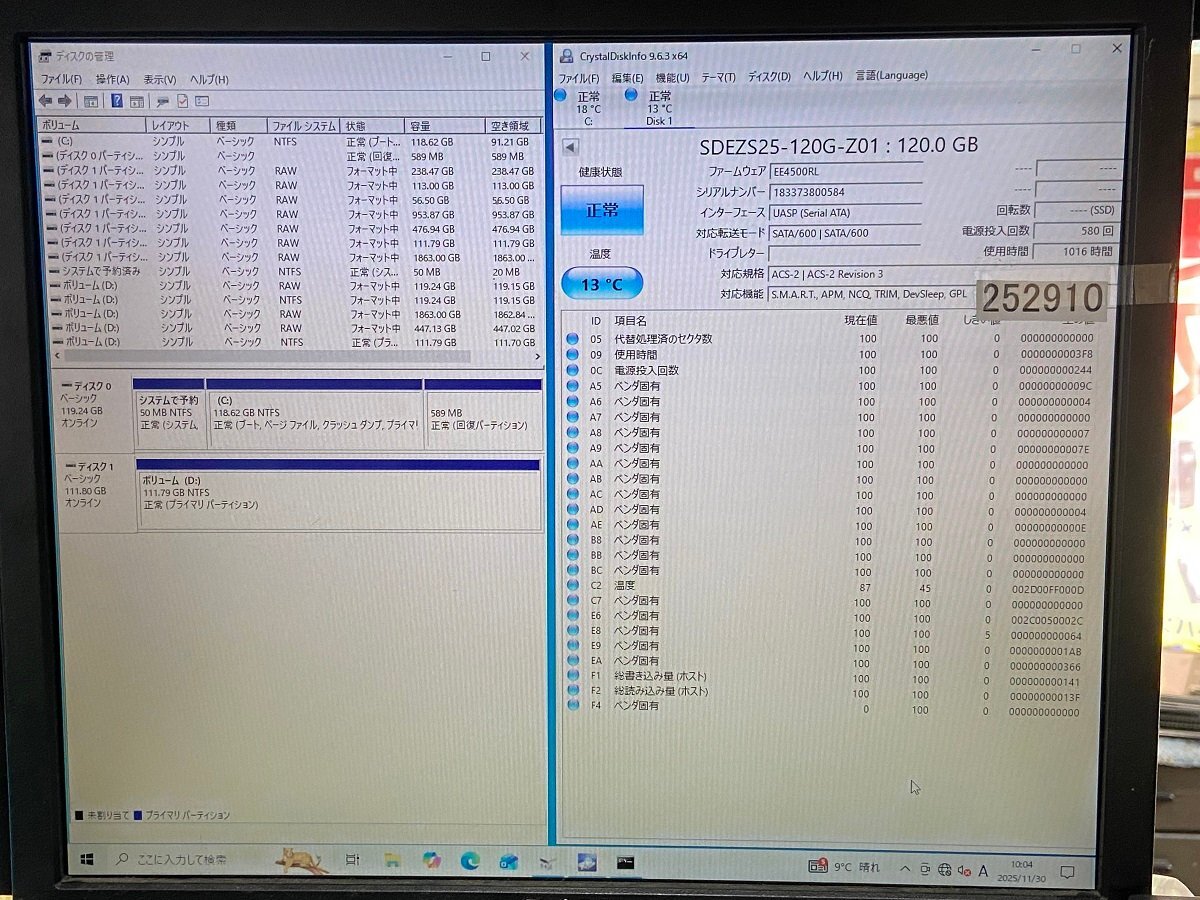Switch to CrystalDiskInfo via its taskbar icon

(x=587, y=862)
